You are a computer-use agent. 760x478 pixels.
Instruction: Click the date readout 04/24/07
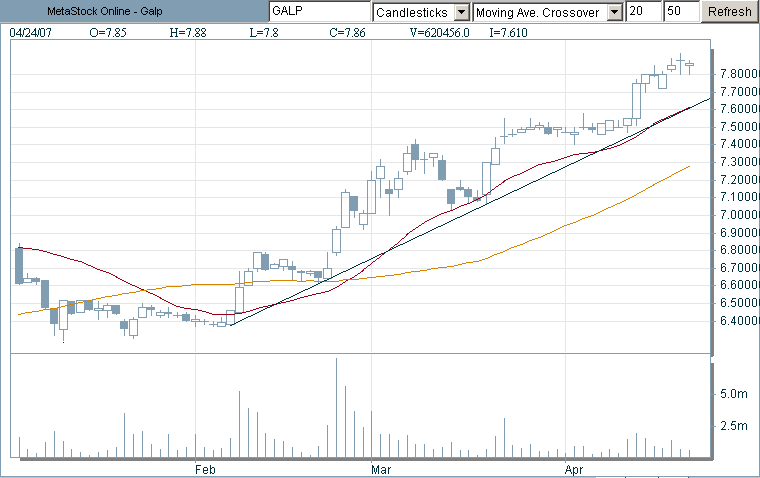pyautogui.click(x=31, y=33)
